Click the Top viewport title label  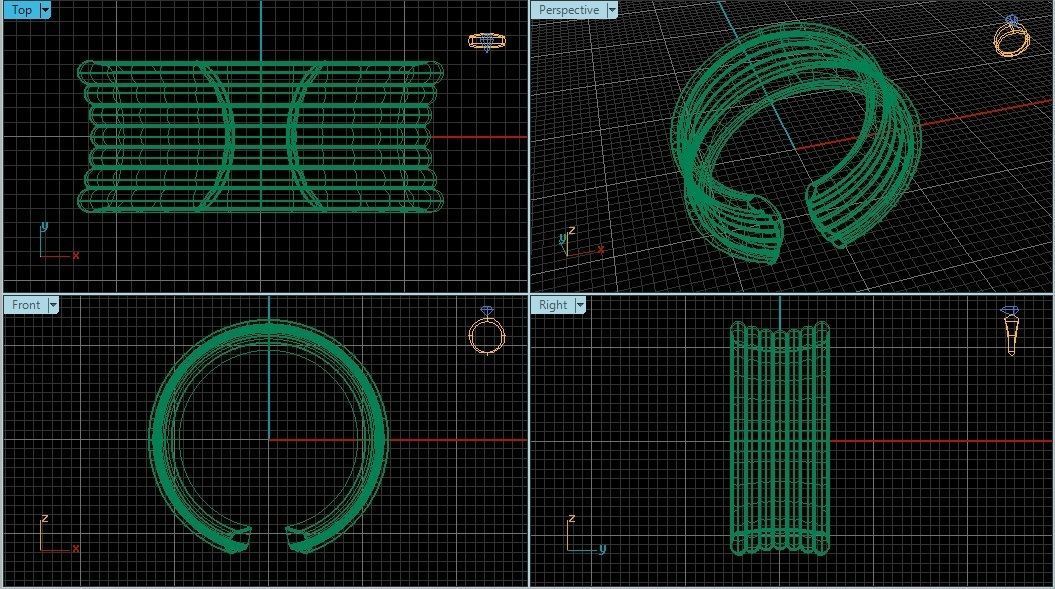pos(22,10)
